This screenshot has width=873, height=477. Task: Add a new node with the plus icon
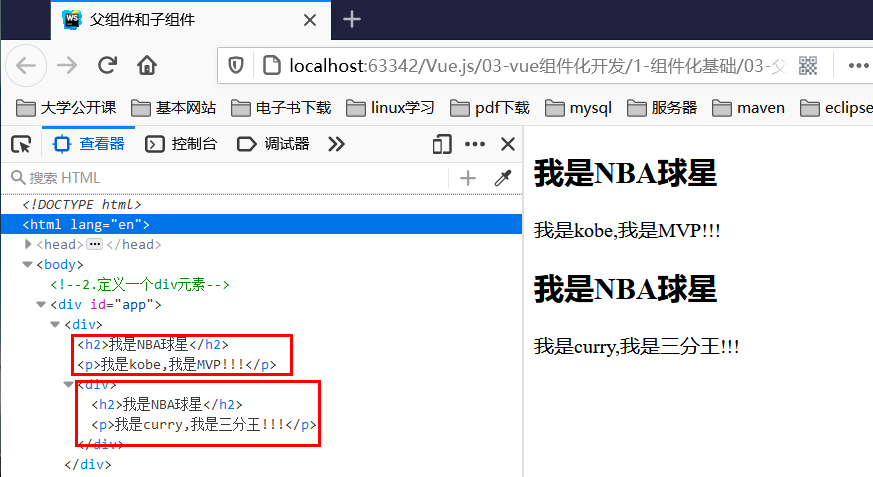pyautogui.click(x=468, y=178)
